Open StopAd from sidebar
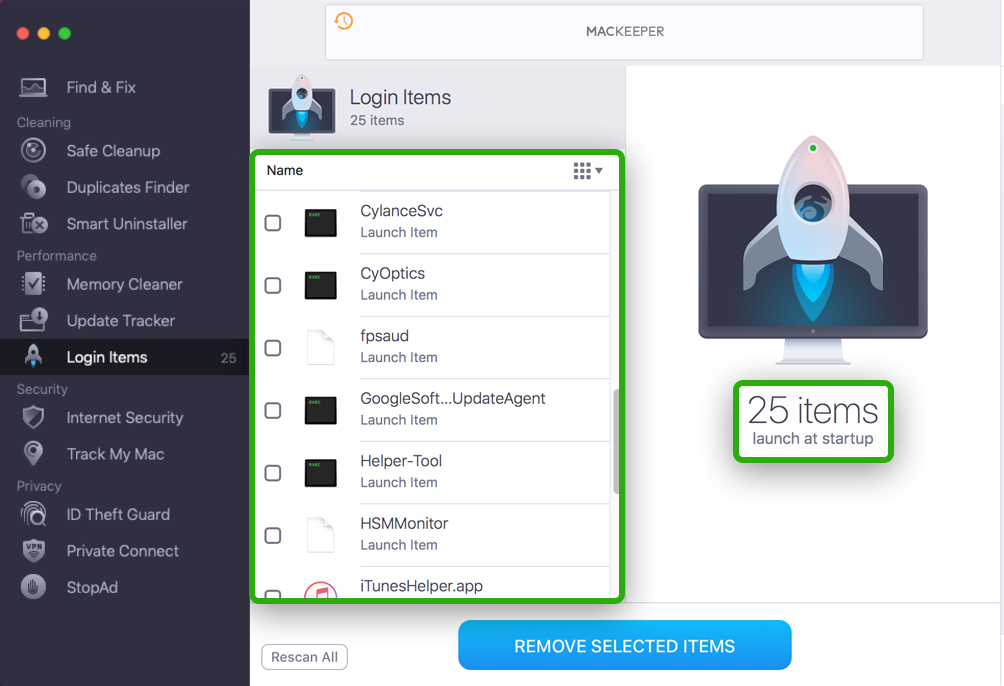The image size is (1004, 686). pos(92,587)
